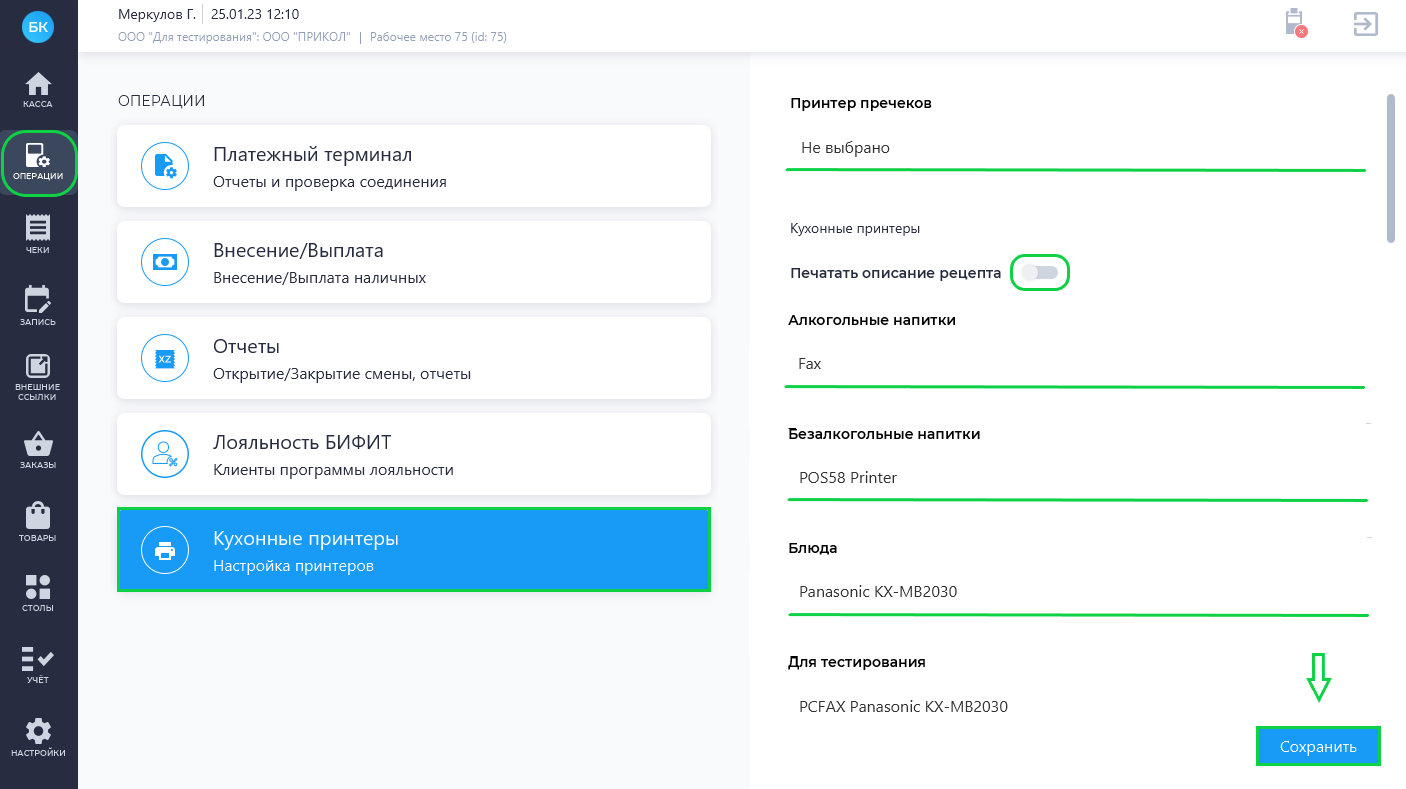The image size is (1406, 789).
Task: Click the Лояльность БИФИТ client icon
Action: [x=165, y=454]
